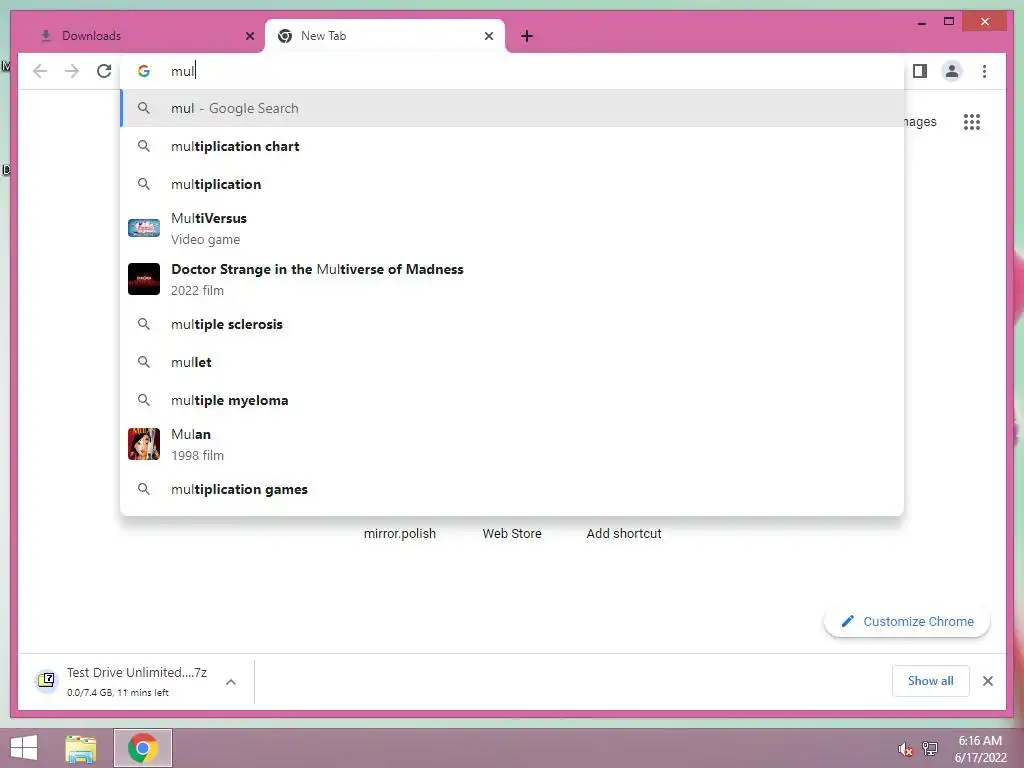Go back using the back arrow
1024x768 pixels.
(40, 71)
